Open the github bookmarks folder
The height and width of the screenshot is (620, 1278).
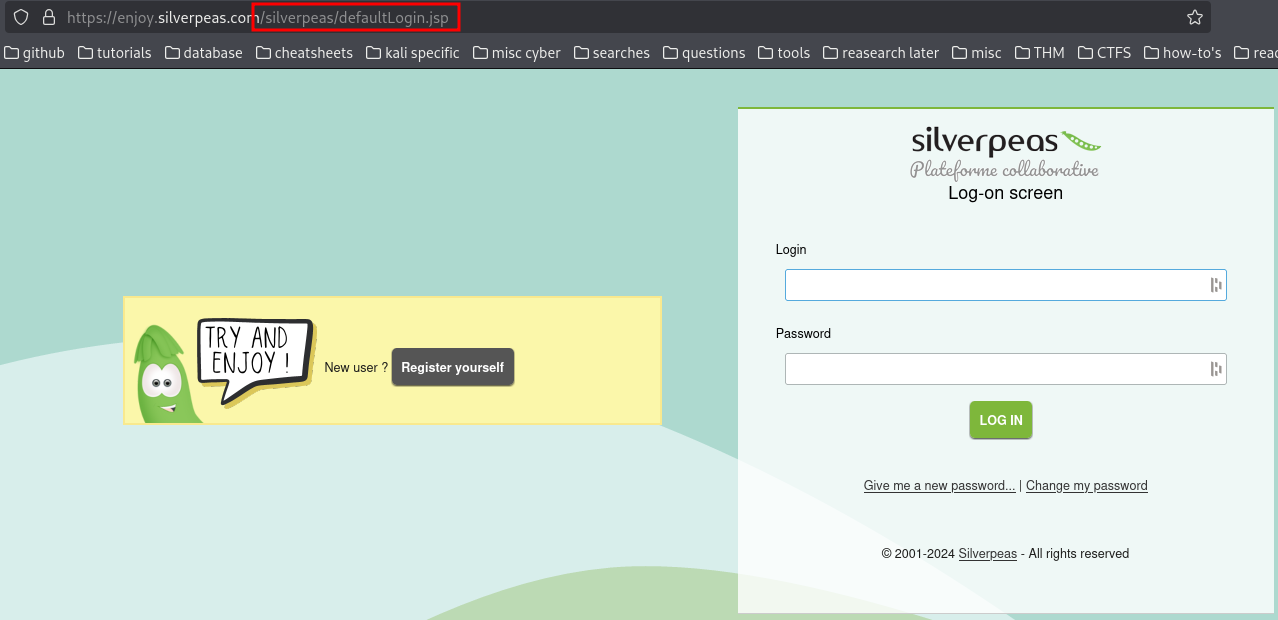point(35,53)
